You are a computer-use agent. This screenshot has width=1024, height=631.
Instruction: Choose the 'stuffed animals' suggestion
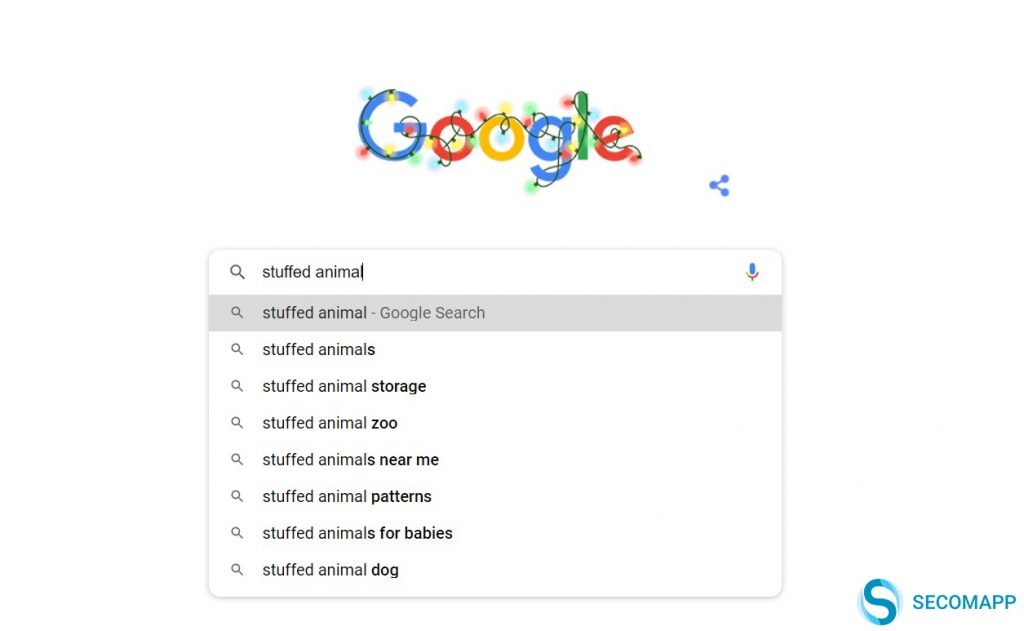pyautogui.click(x=495, y=349)
